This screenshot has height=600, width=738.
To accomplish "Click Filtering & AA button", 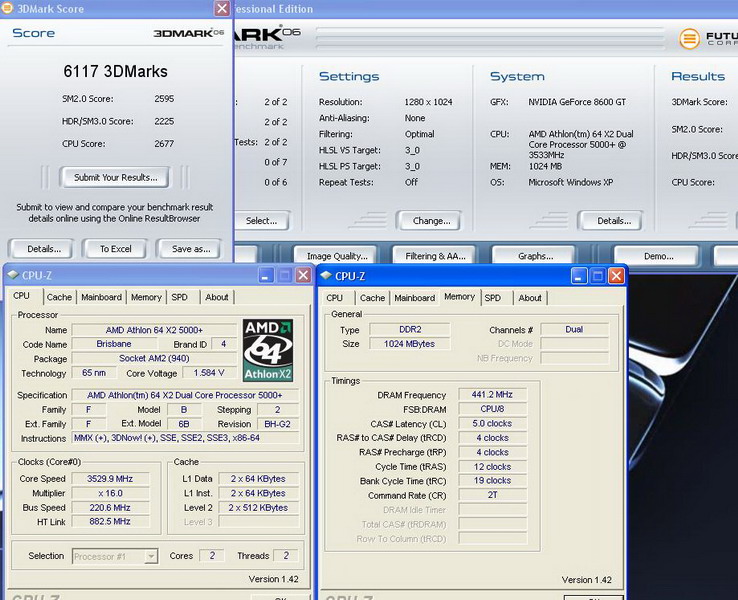I will pyautogui.click(x=435, y=256).
